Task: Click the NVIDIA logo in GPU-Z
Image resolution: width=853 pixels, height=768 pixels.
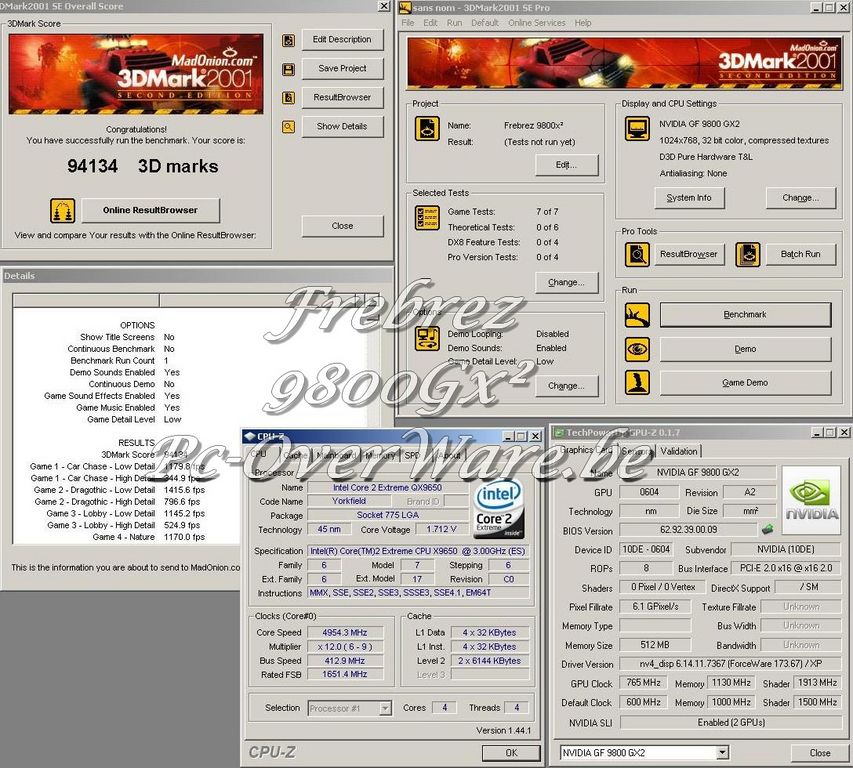Action: coord(811,499)
